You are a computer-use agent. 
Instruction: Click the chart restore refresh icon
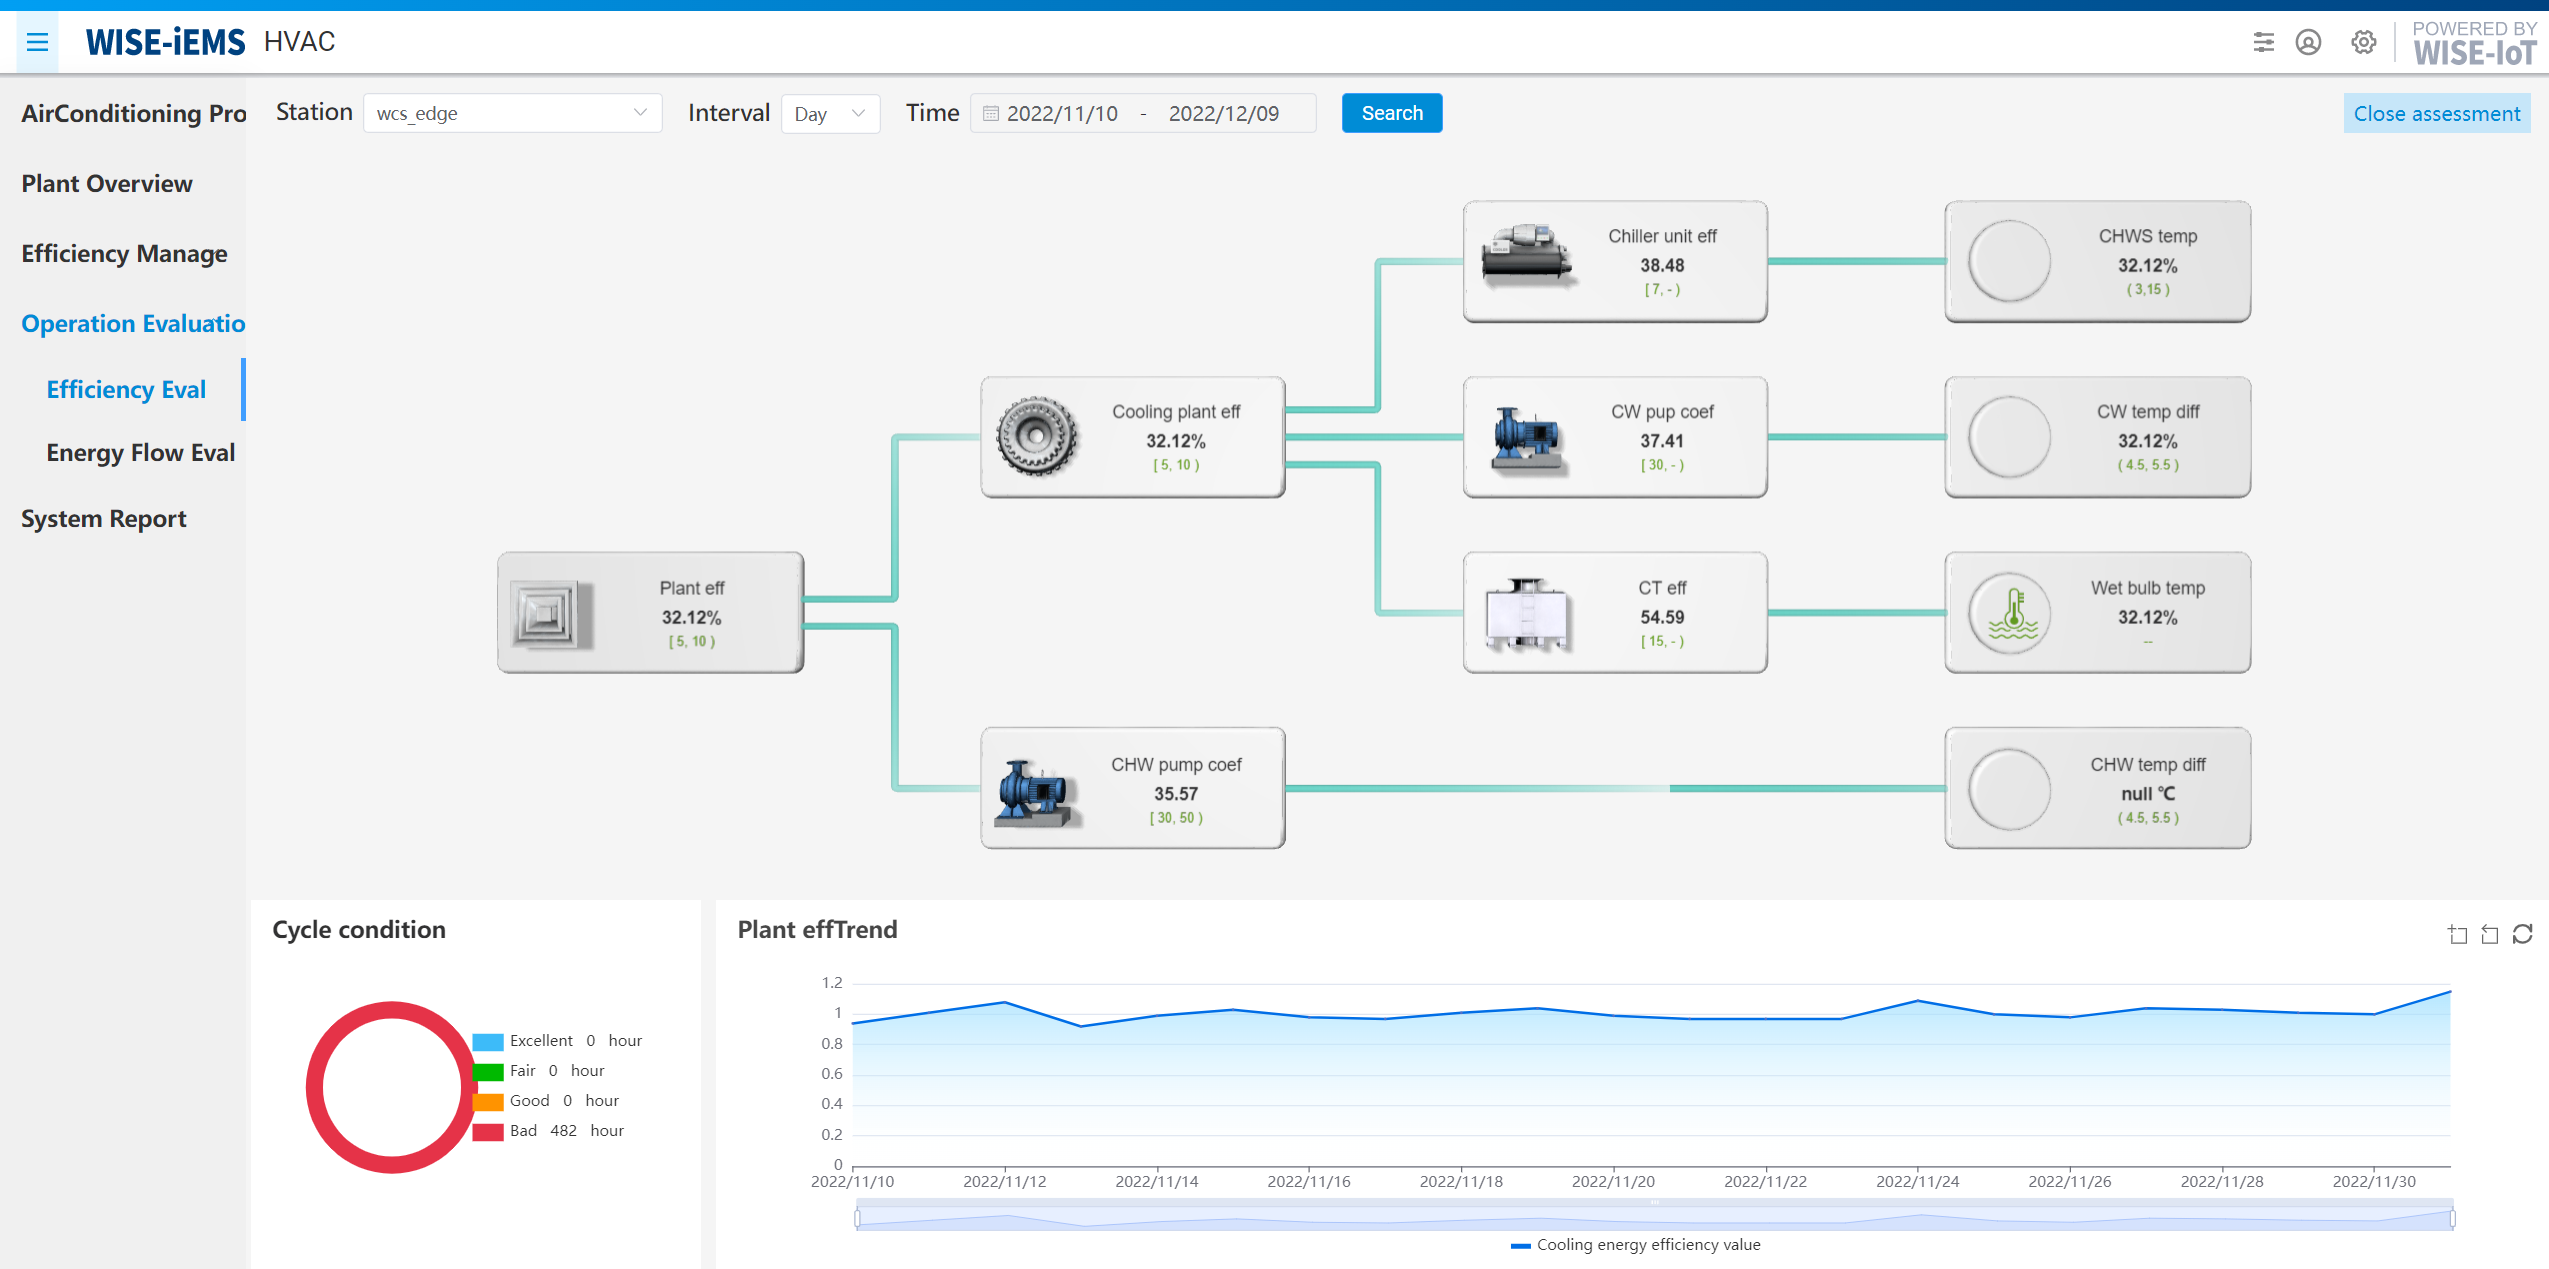2522,934
